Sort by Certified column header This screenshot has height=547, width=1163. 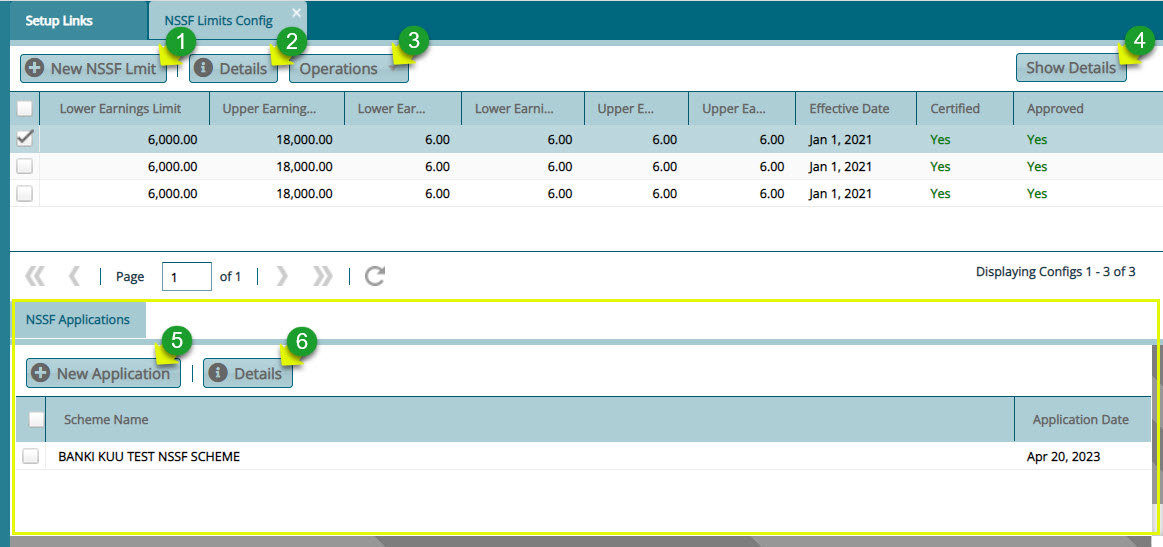click(965, 108)
